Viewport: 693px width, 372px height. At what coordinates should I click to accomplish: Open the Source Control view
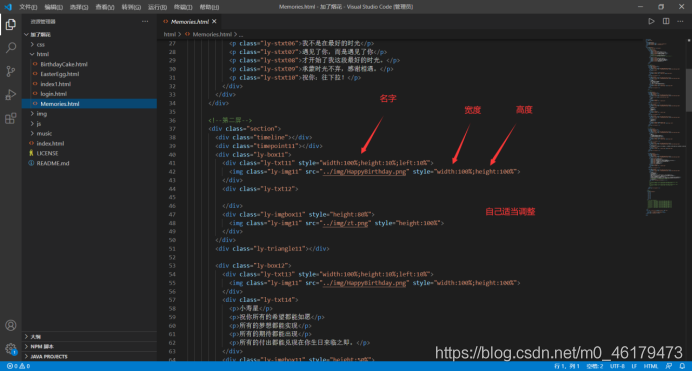[x=11, y=71]
